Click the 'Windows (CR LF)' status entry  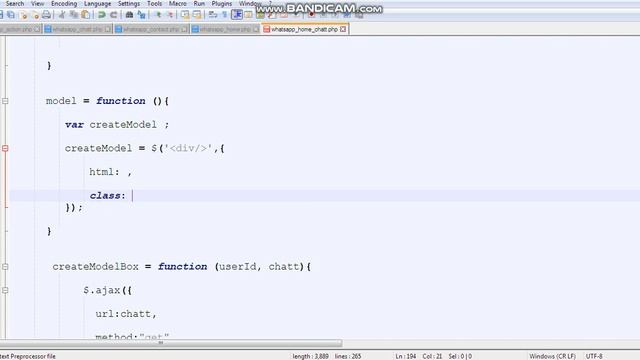552,356
